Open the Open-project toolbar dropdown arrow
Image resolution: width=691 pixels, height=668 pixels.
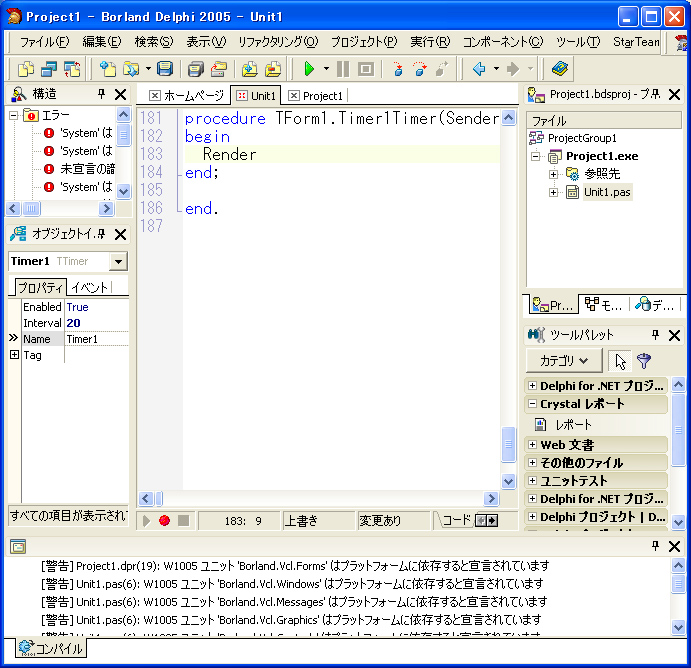148,69
